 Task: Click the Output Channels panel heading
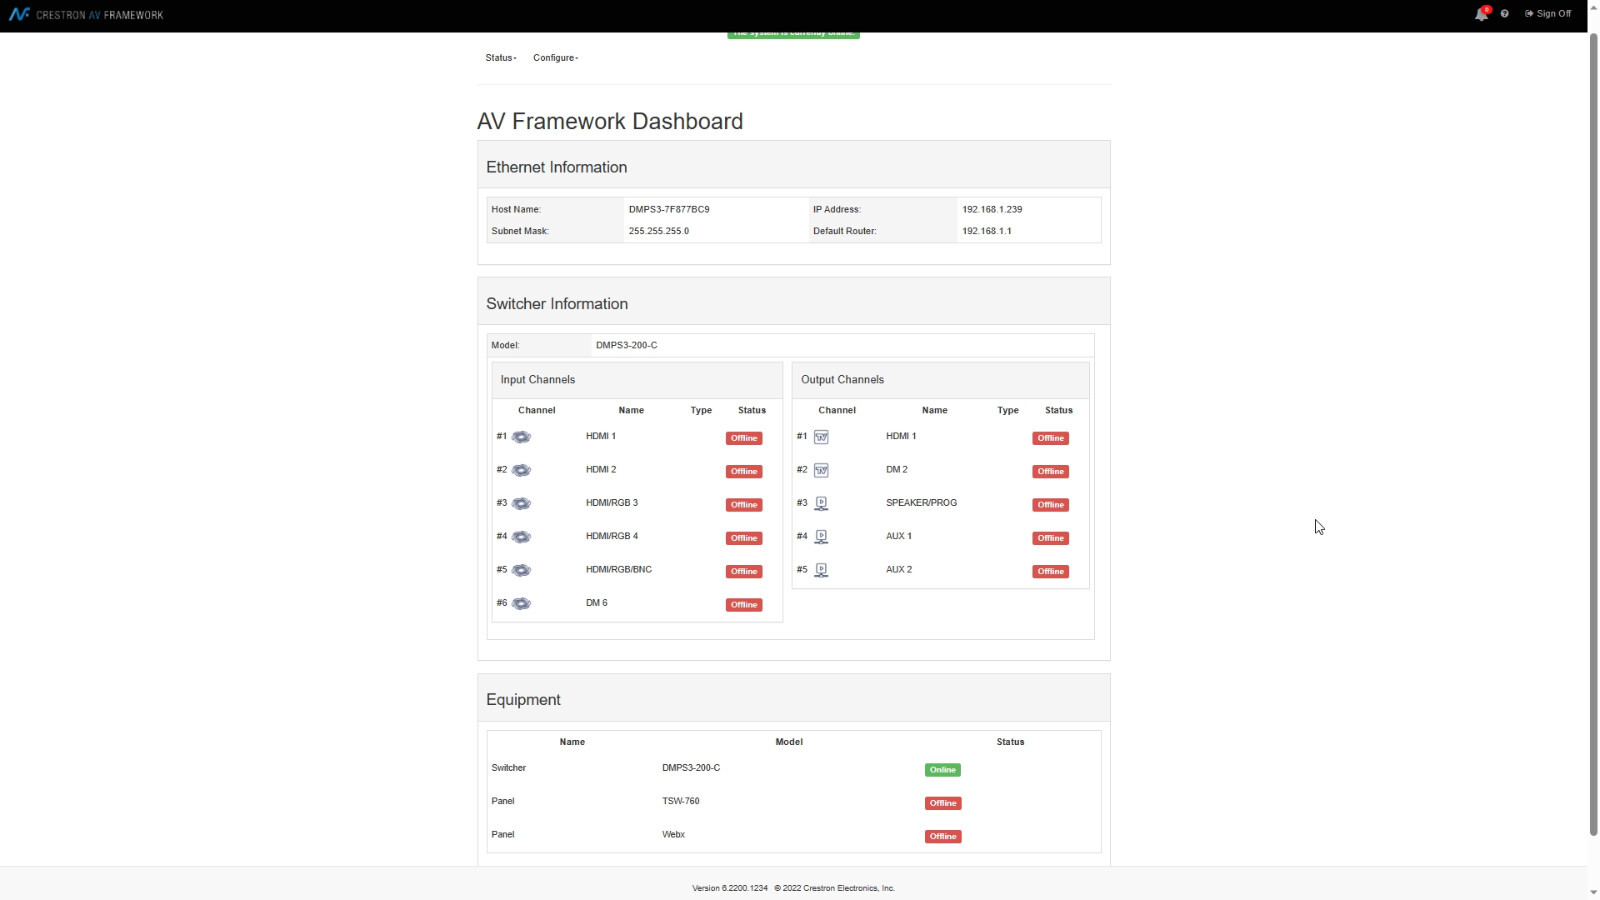click(842, 380)
